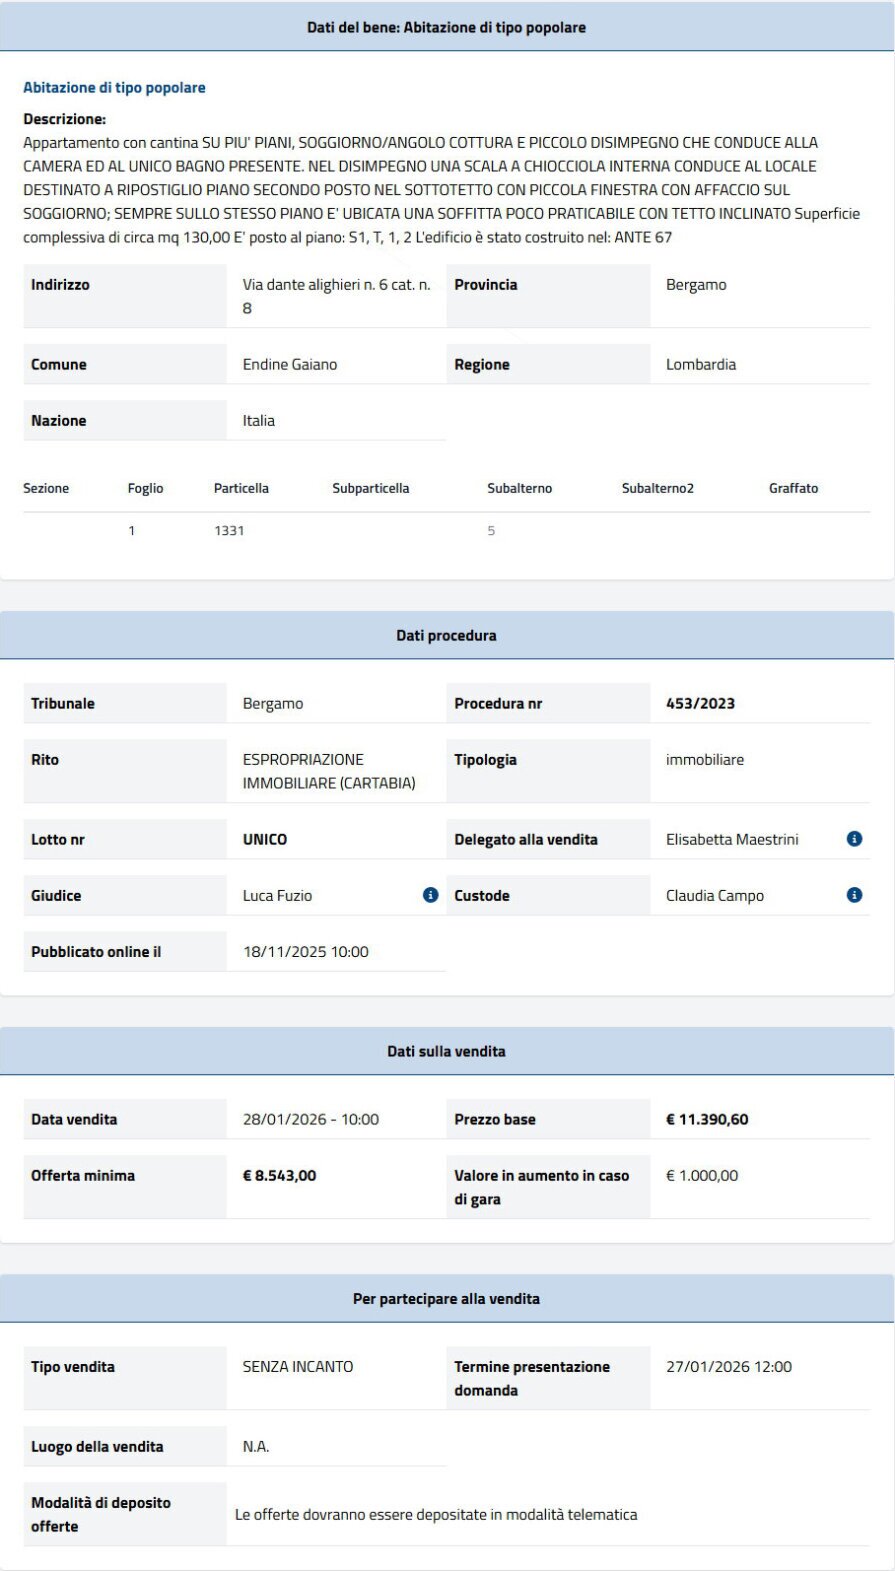Click the sale date 28/01/2026 - 10:00
The width and height of the screenshot is (895, 1571).
(x=310, y=1119)
